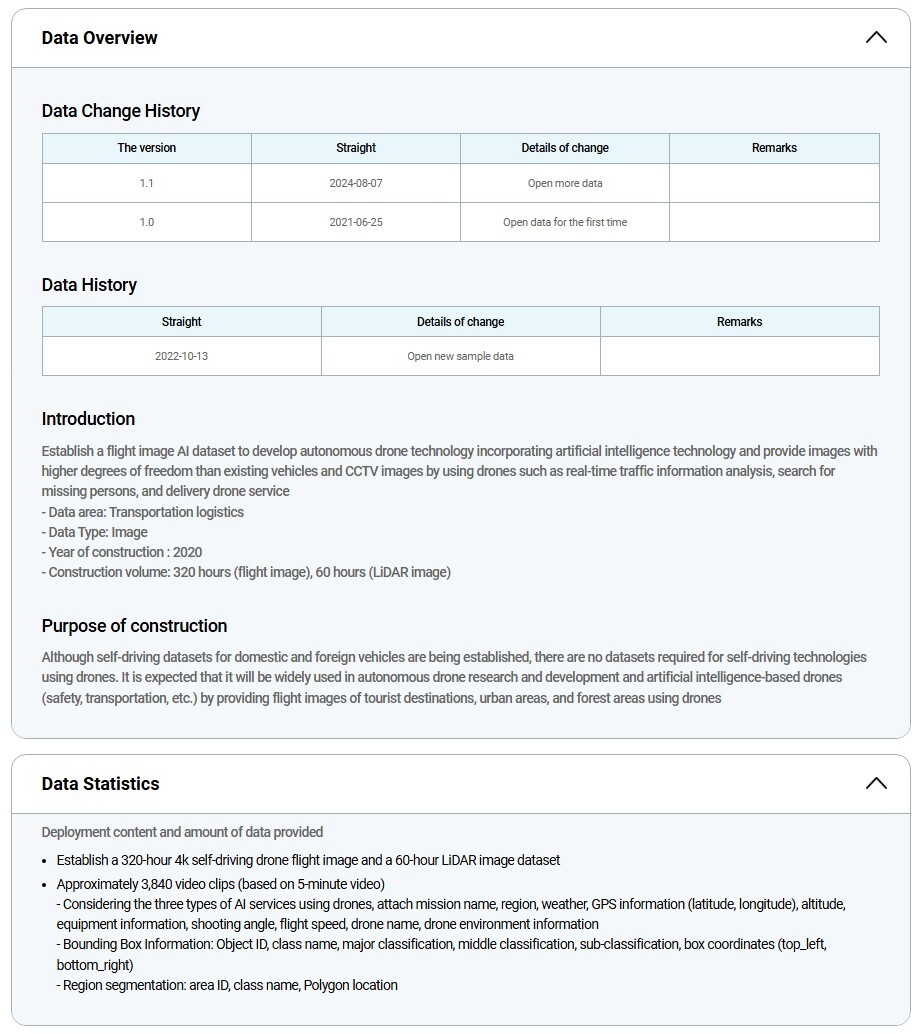Viewport: 916px width, 1034px height.
Task: Click the "Open new sample data" cell
Action: click(460, 356)
